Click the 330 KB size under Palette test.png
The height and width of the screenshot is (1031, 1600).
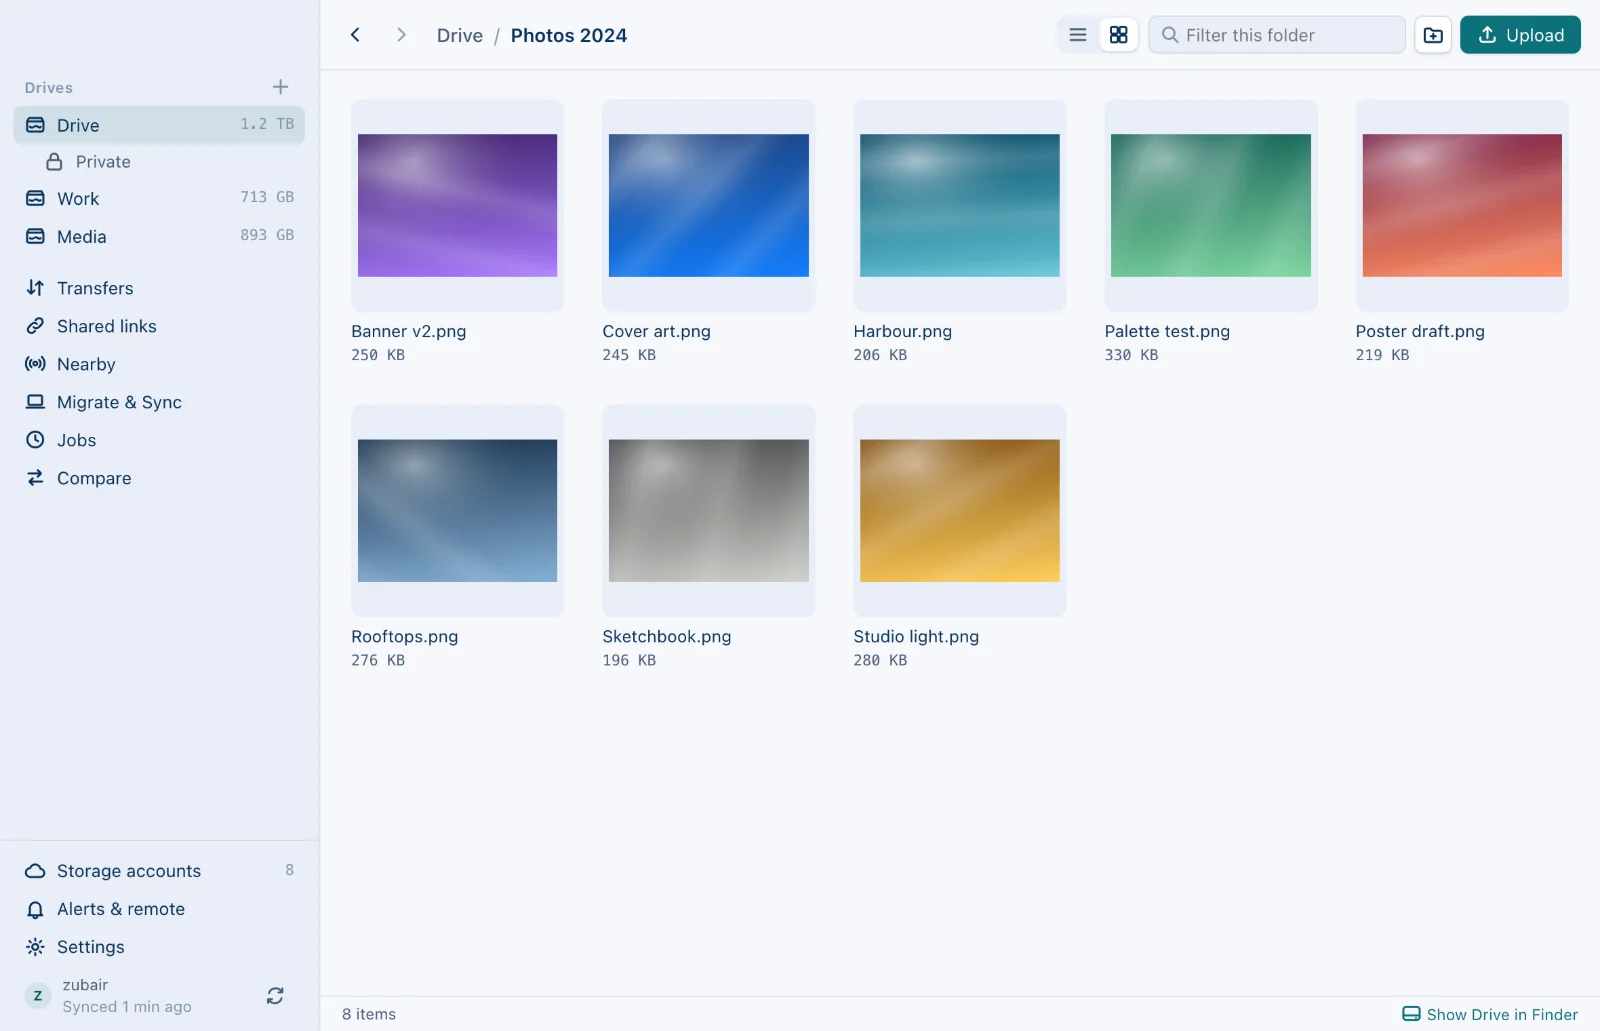1131,355
